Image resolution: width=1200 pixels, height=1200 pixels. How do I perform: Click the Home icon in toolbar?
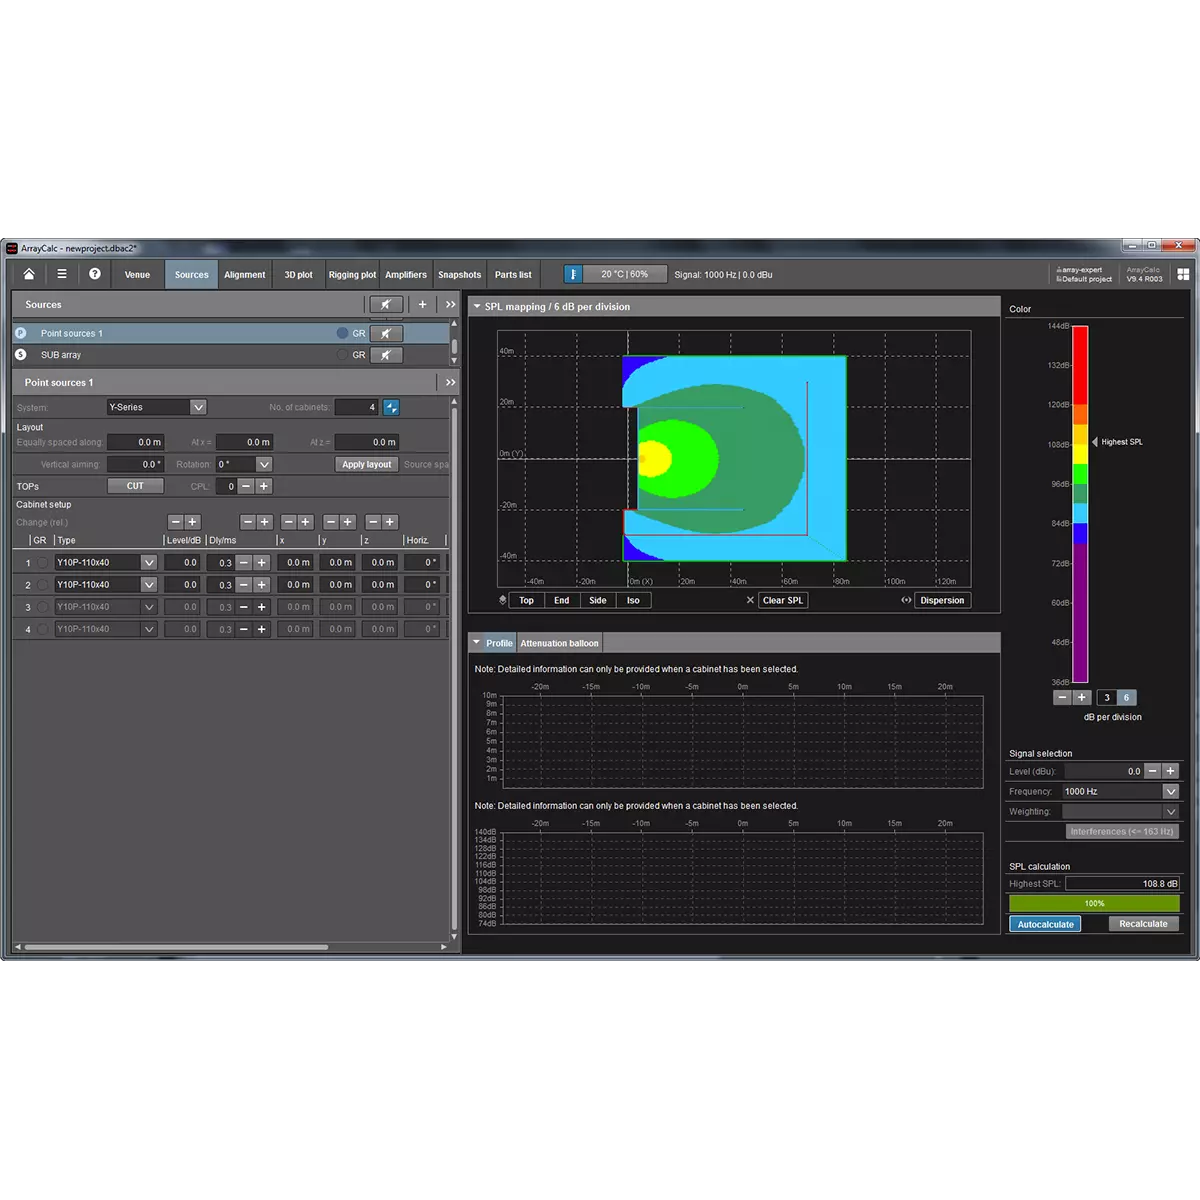pos(29,274)
